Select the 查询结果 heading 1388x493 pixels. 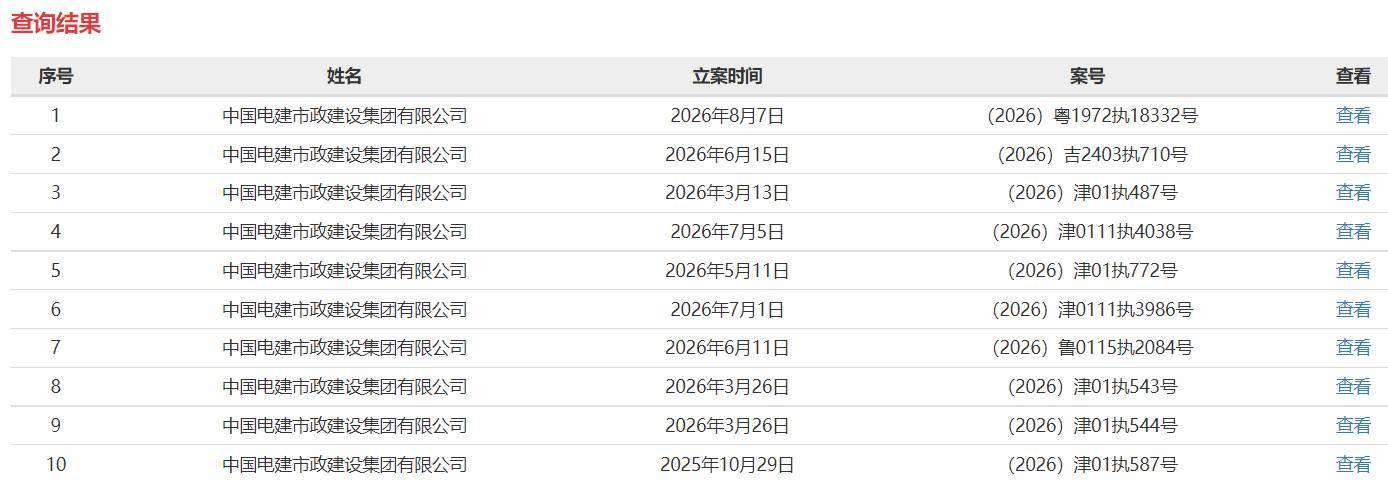click(x=56, y=24)
